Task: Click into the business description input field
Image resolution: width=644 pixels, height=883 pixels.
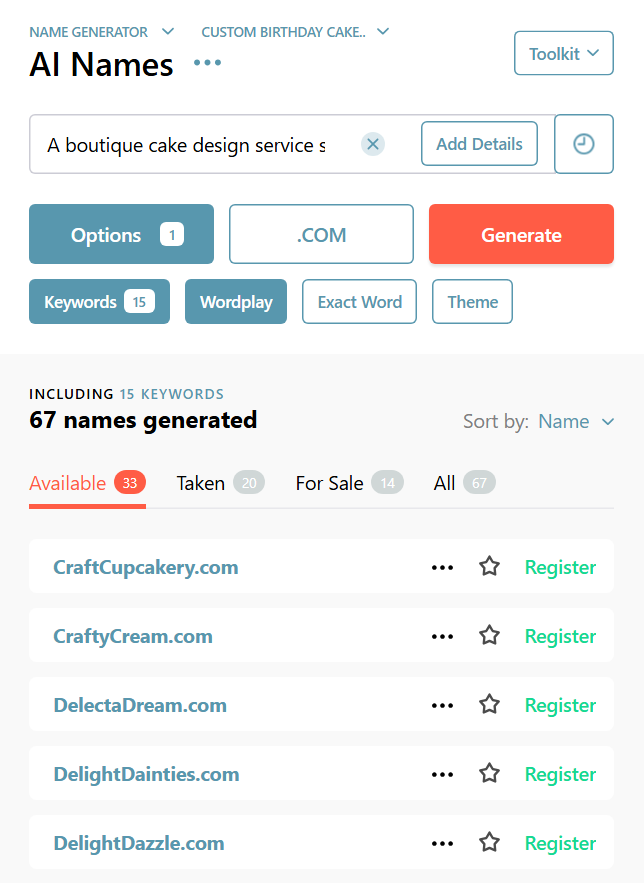Action: click(x=186, y=145)
